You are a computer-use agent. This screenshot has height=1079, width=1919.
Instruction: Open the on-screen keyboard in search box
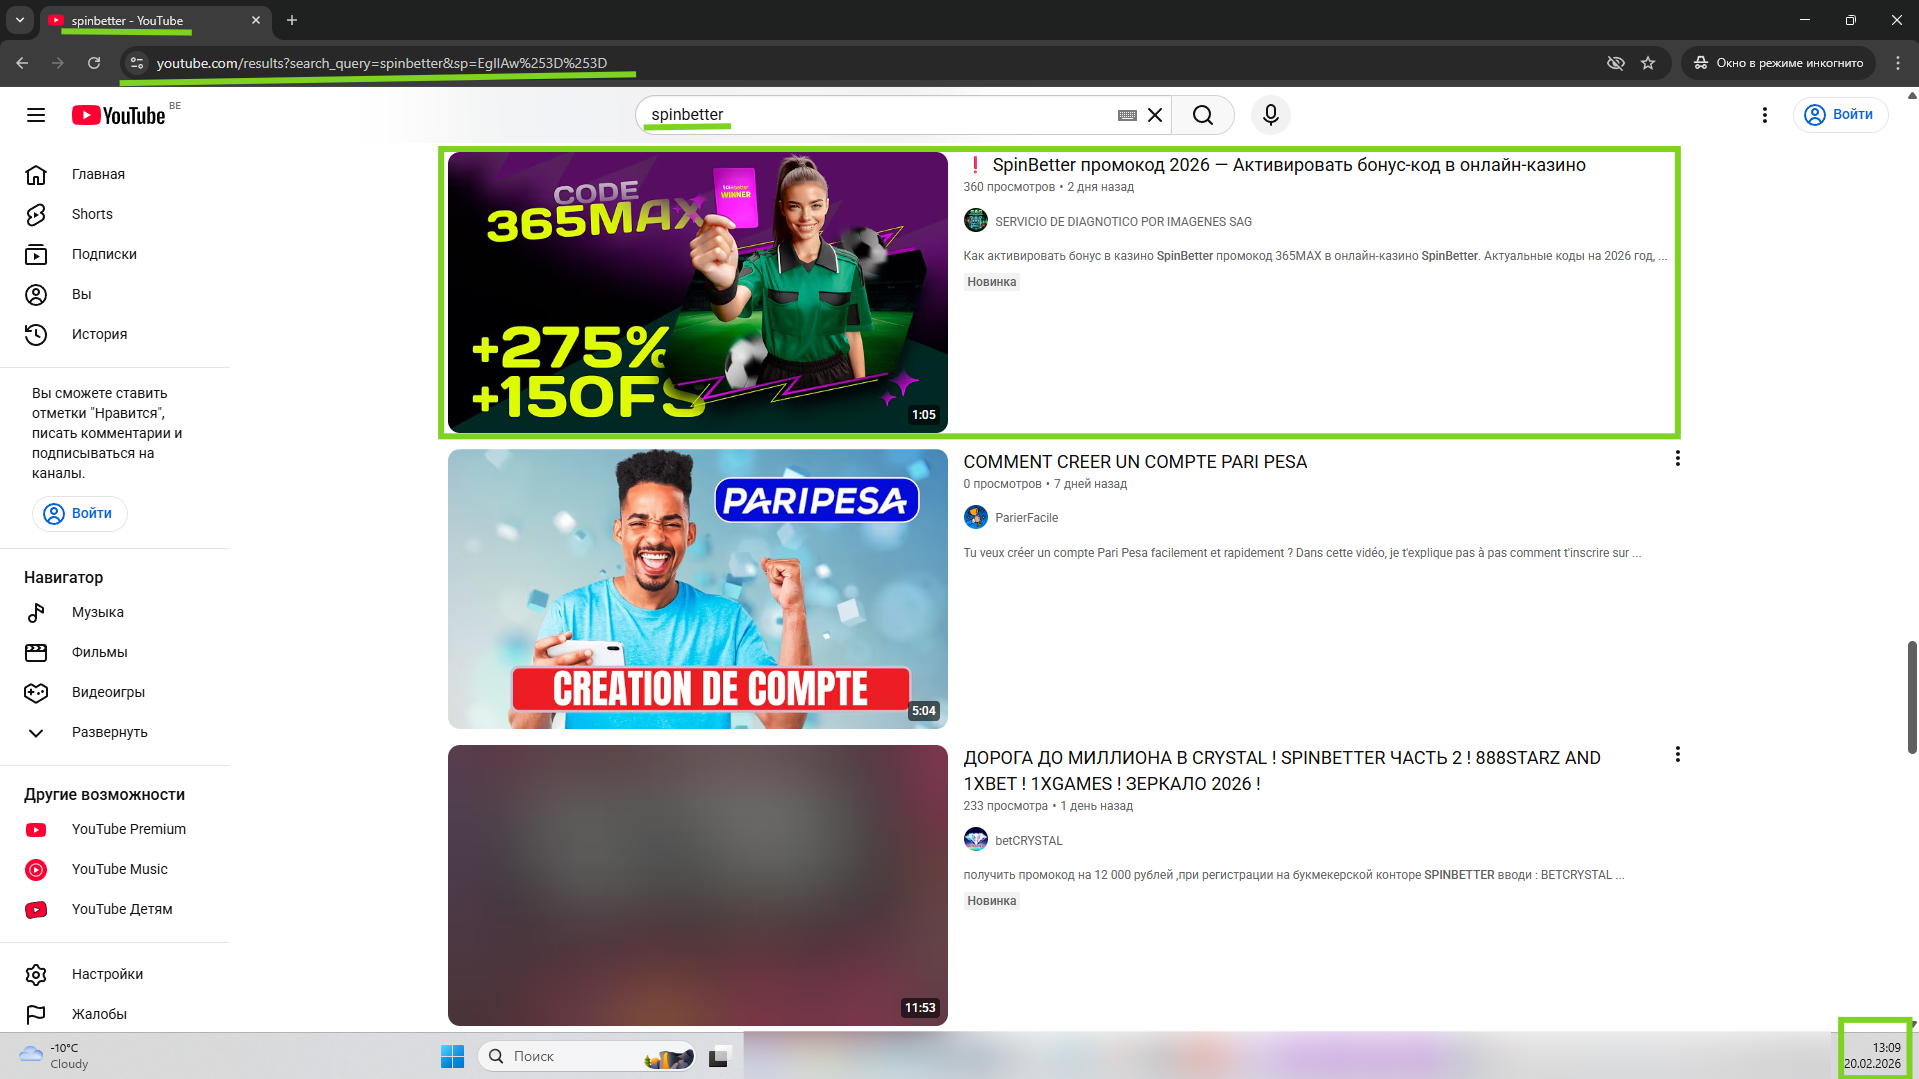[1127, 115]
